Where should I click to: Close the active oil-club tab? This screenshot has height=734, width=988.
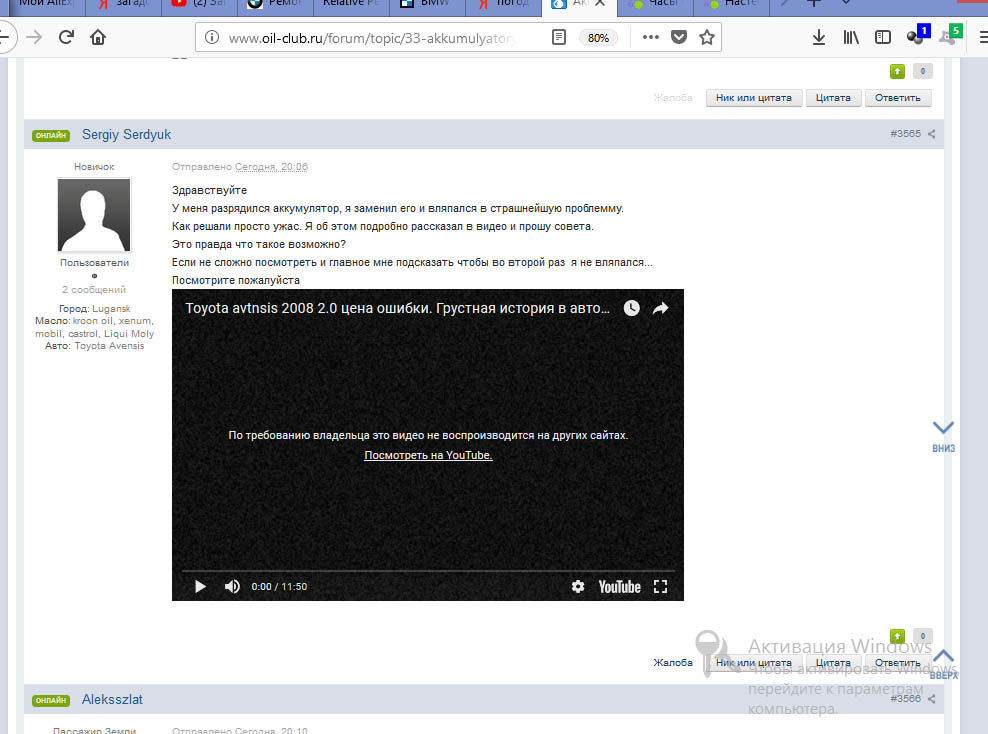pyautogui.click(x=600, y=3)
